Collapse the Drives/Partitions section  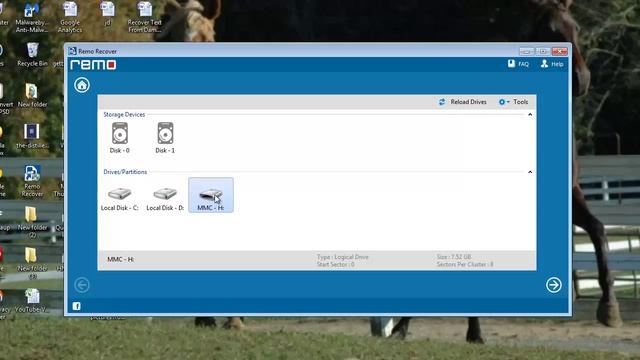pos(530,172)
